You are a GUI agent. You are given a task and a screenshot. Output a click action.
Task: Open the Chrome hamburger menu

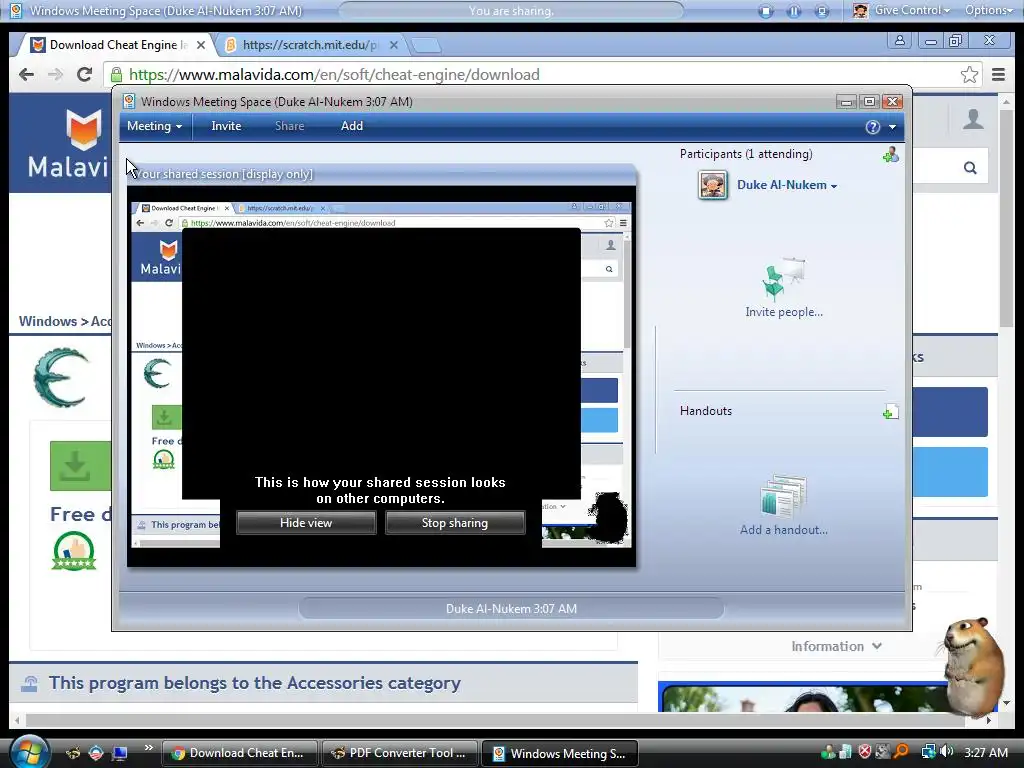999,74
